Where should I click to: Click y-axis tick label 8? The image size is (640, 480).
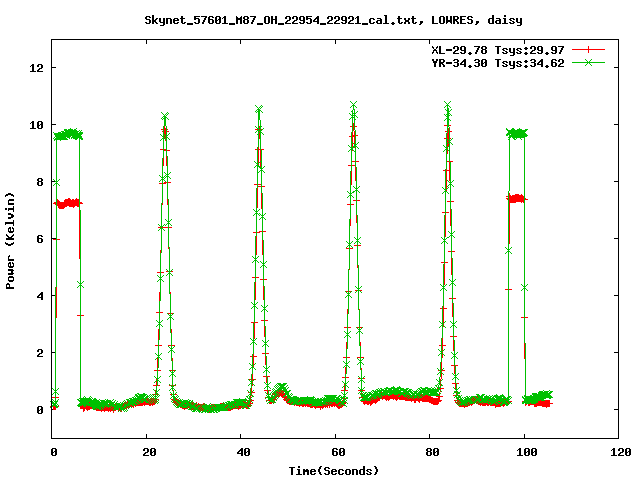[x=40, y=182]
